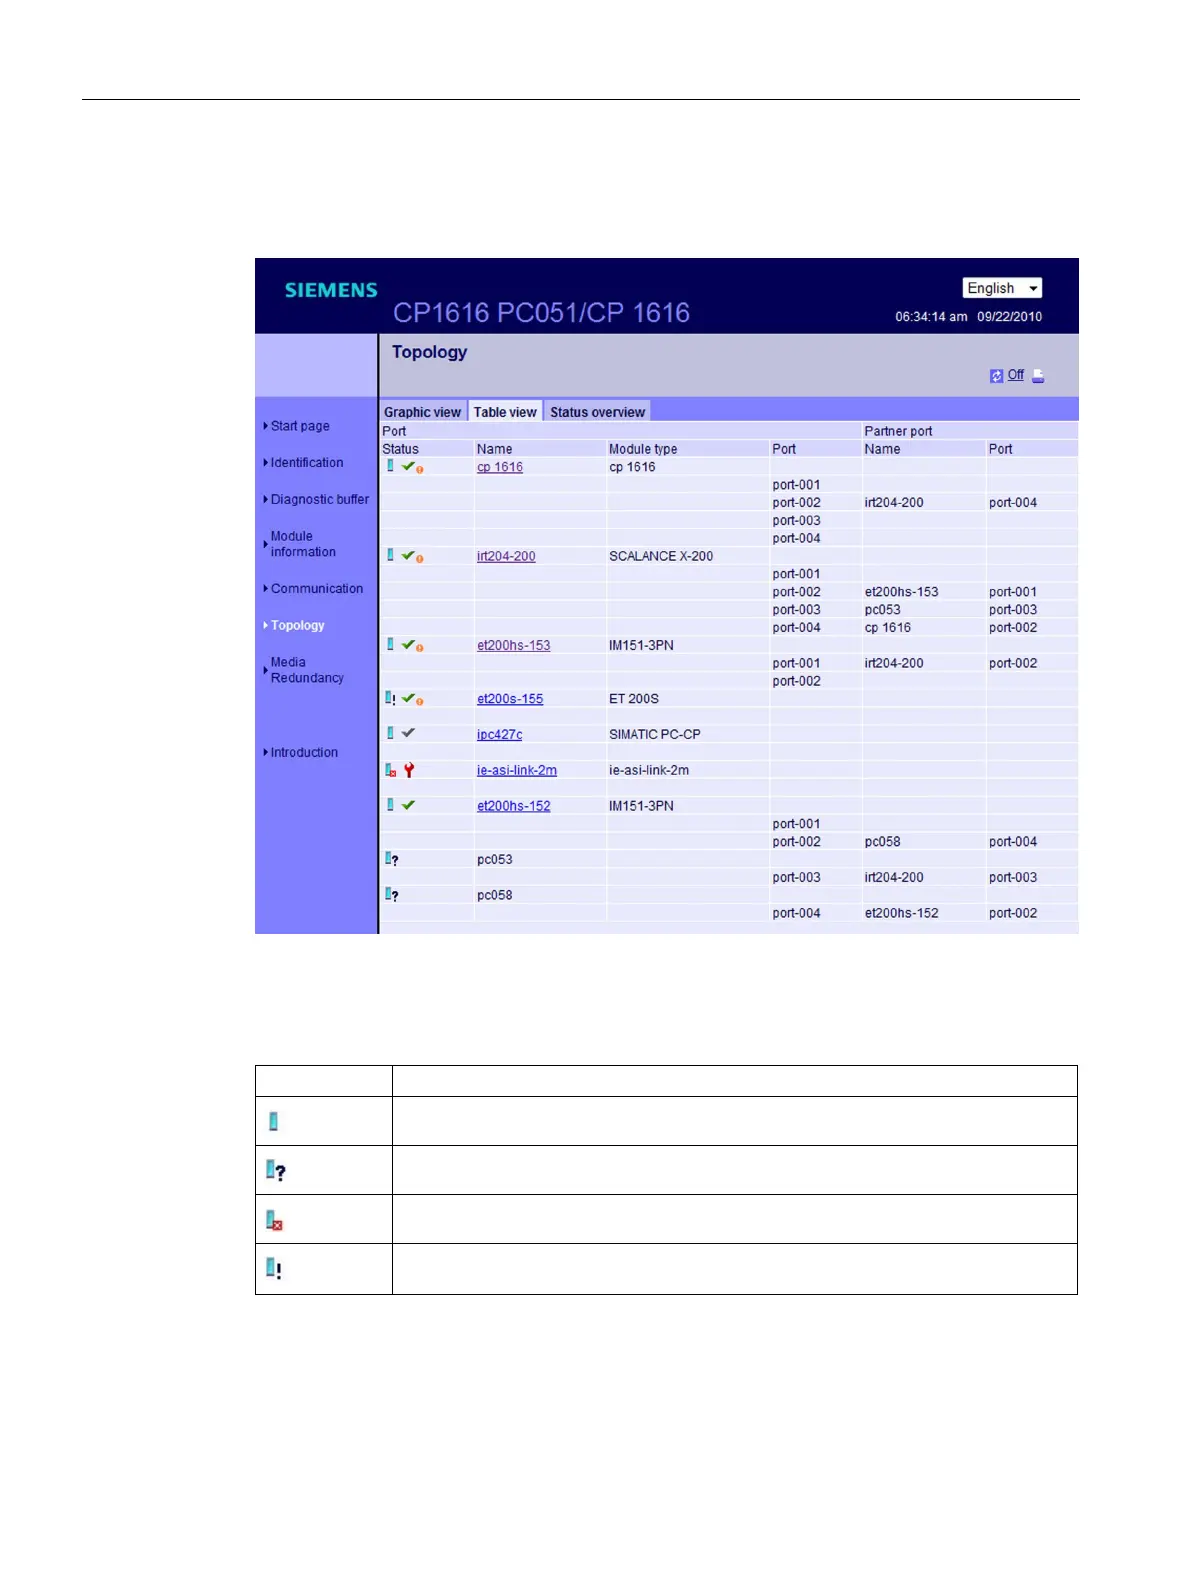Click the SCALANCE X-200 module type cell
Image resolution: width=1191 pixels, height=1587 pixels.
(661, 556)
